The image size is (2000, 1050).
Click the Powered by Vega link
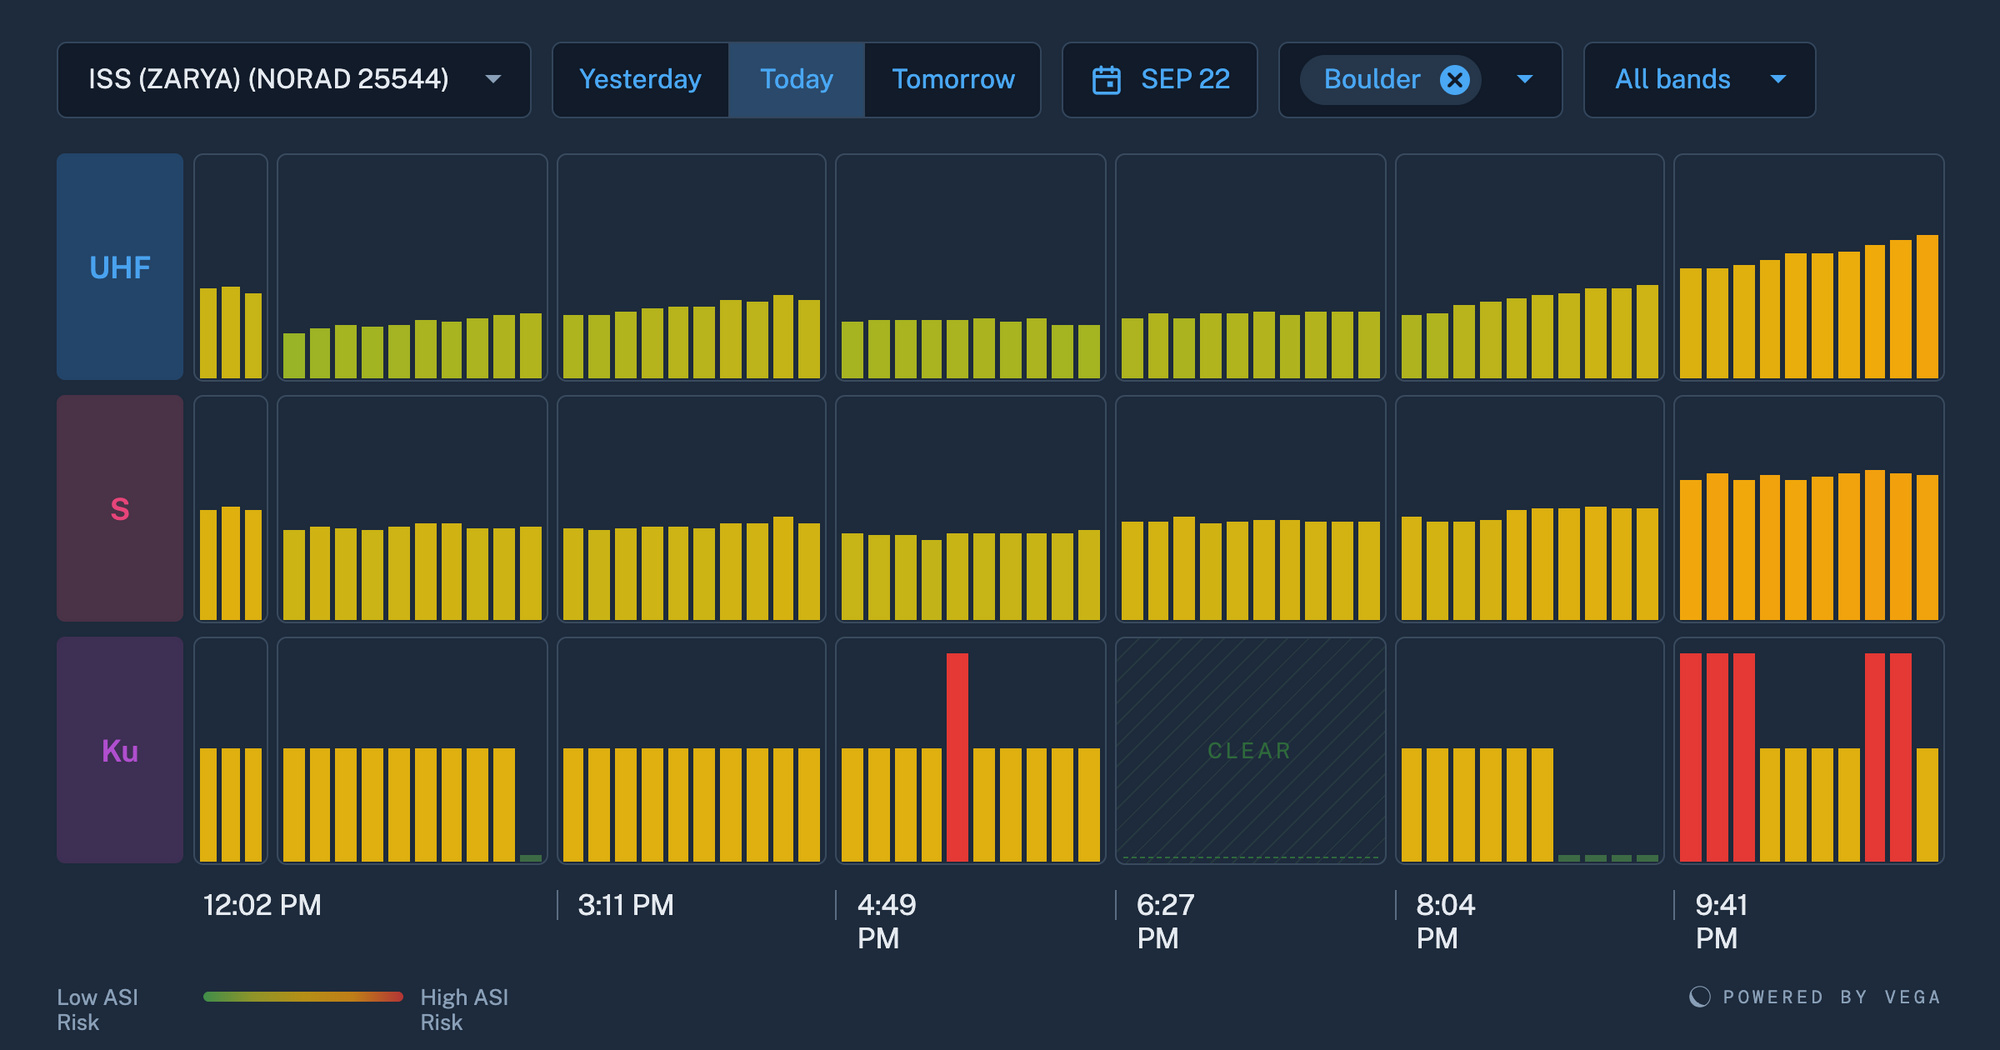coord(1815,997)
